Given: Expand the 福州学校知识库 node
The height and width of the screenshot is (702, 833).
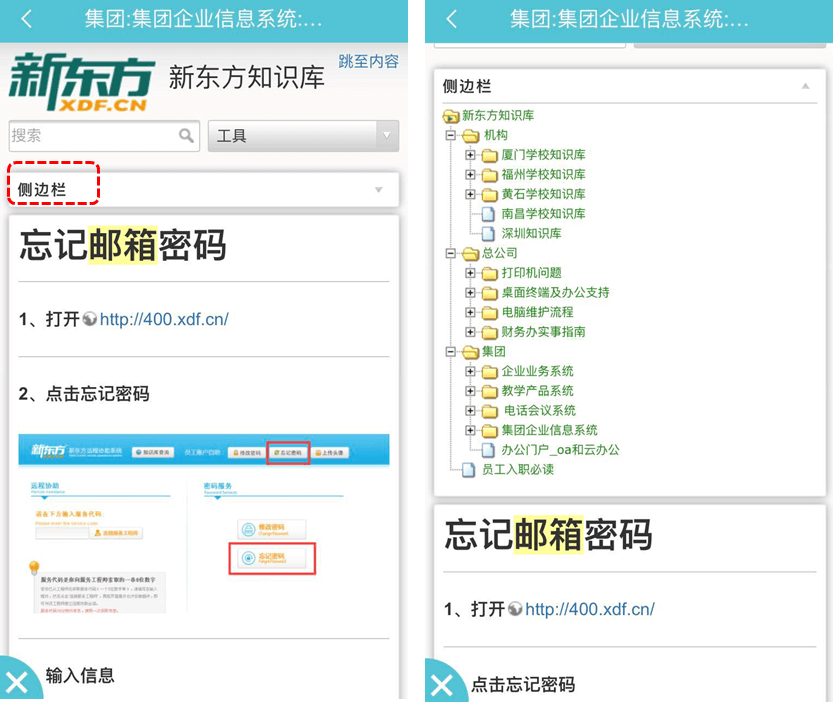Looking at the screenshot, I should pos(470,175).
